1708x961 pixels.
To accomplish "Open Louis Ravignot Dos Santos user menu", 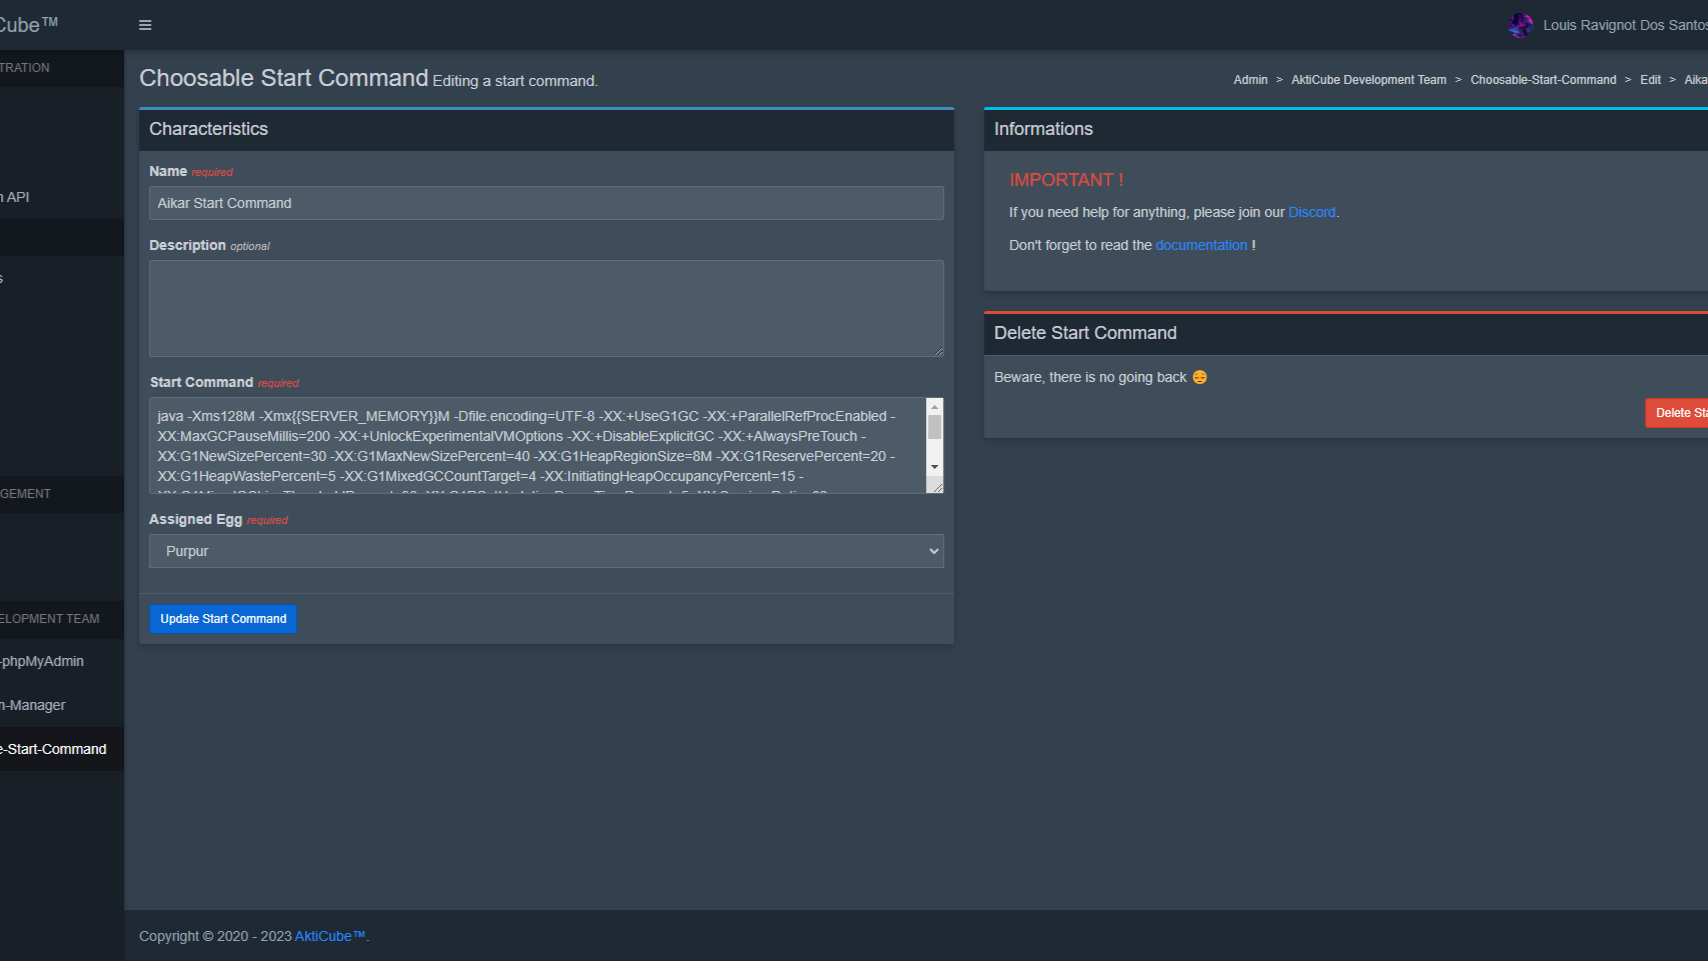I will (1623, 25).
